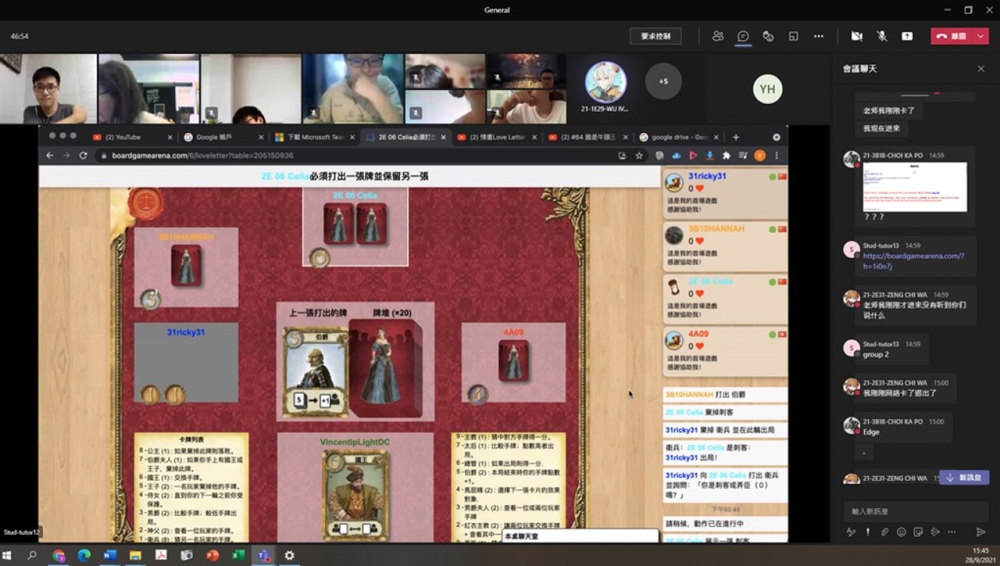
Task: Click the 31ricky31 player name in scoreboard
Action: click(707, 176)
